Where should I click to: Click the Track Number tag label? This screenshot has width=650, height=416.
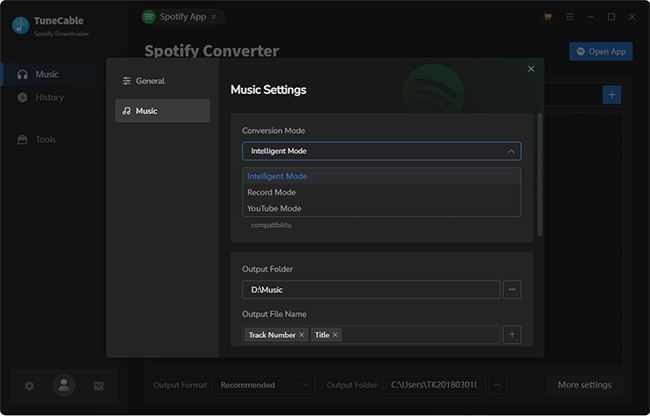[272, 335]
